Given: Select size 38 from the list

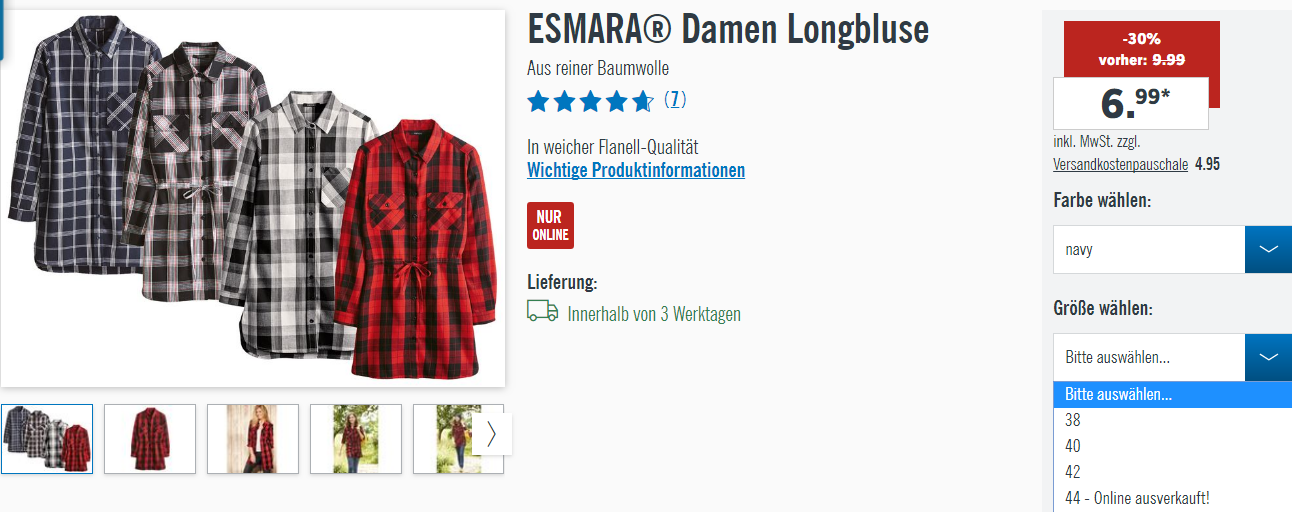Looking at the screenshot, I should pos(1172,420).
